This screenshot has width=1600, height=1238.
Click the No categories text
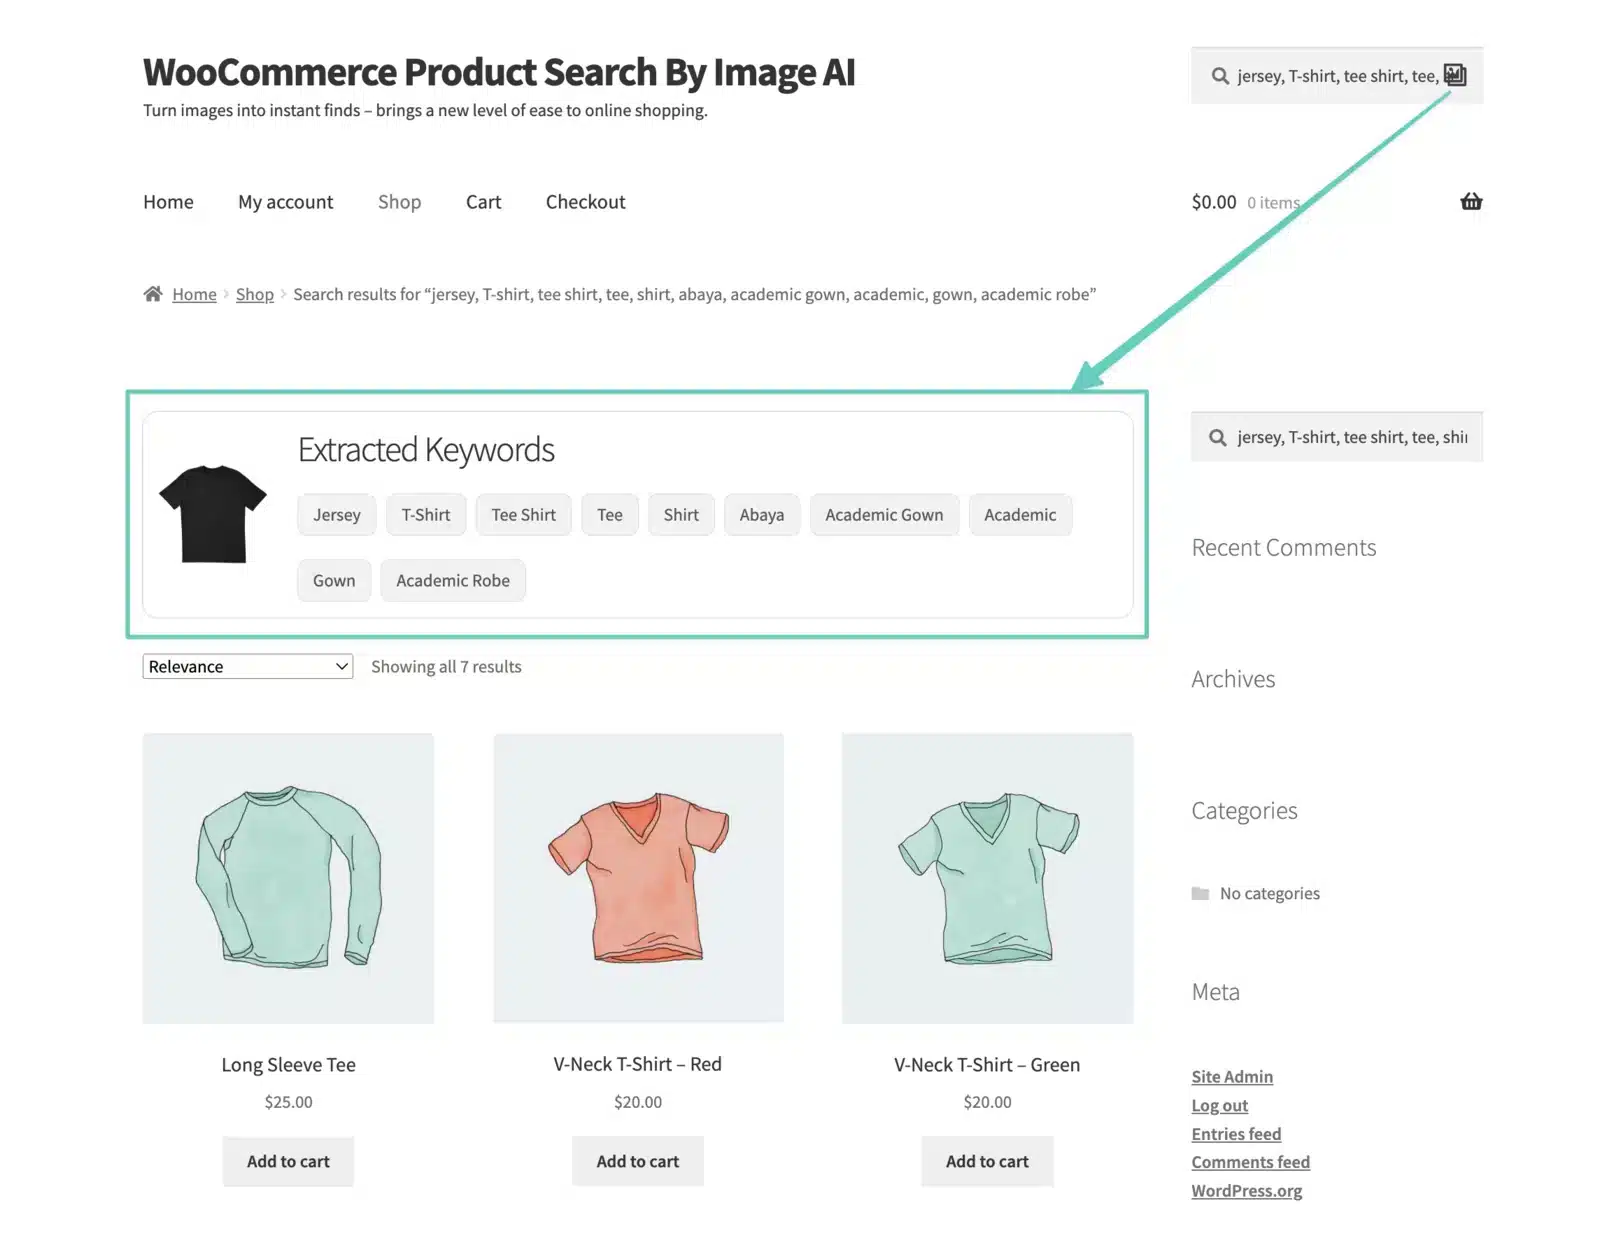(1270, 893)
